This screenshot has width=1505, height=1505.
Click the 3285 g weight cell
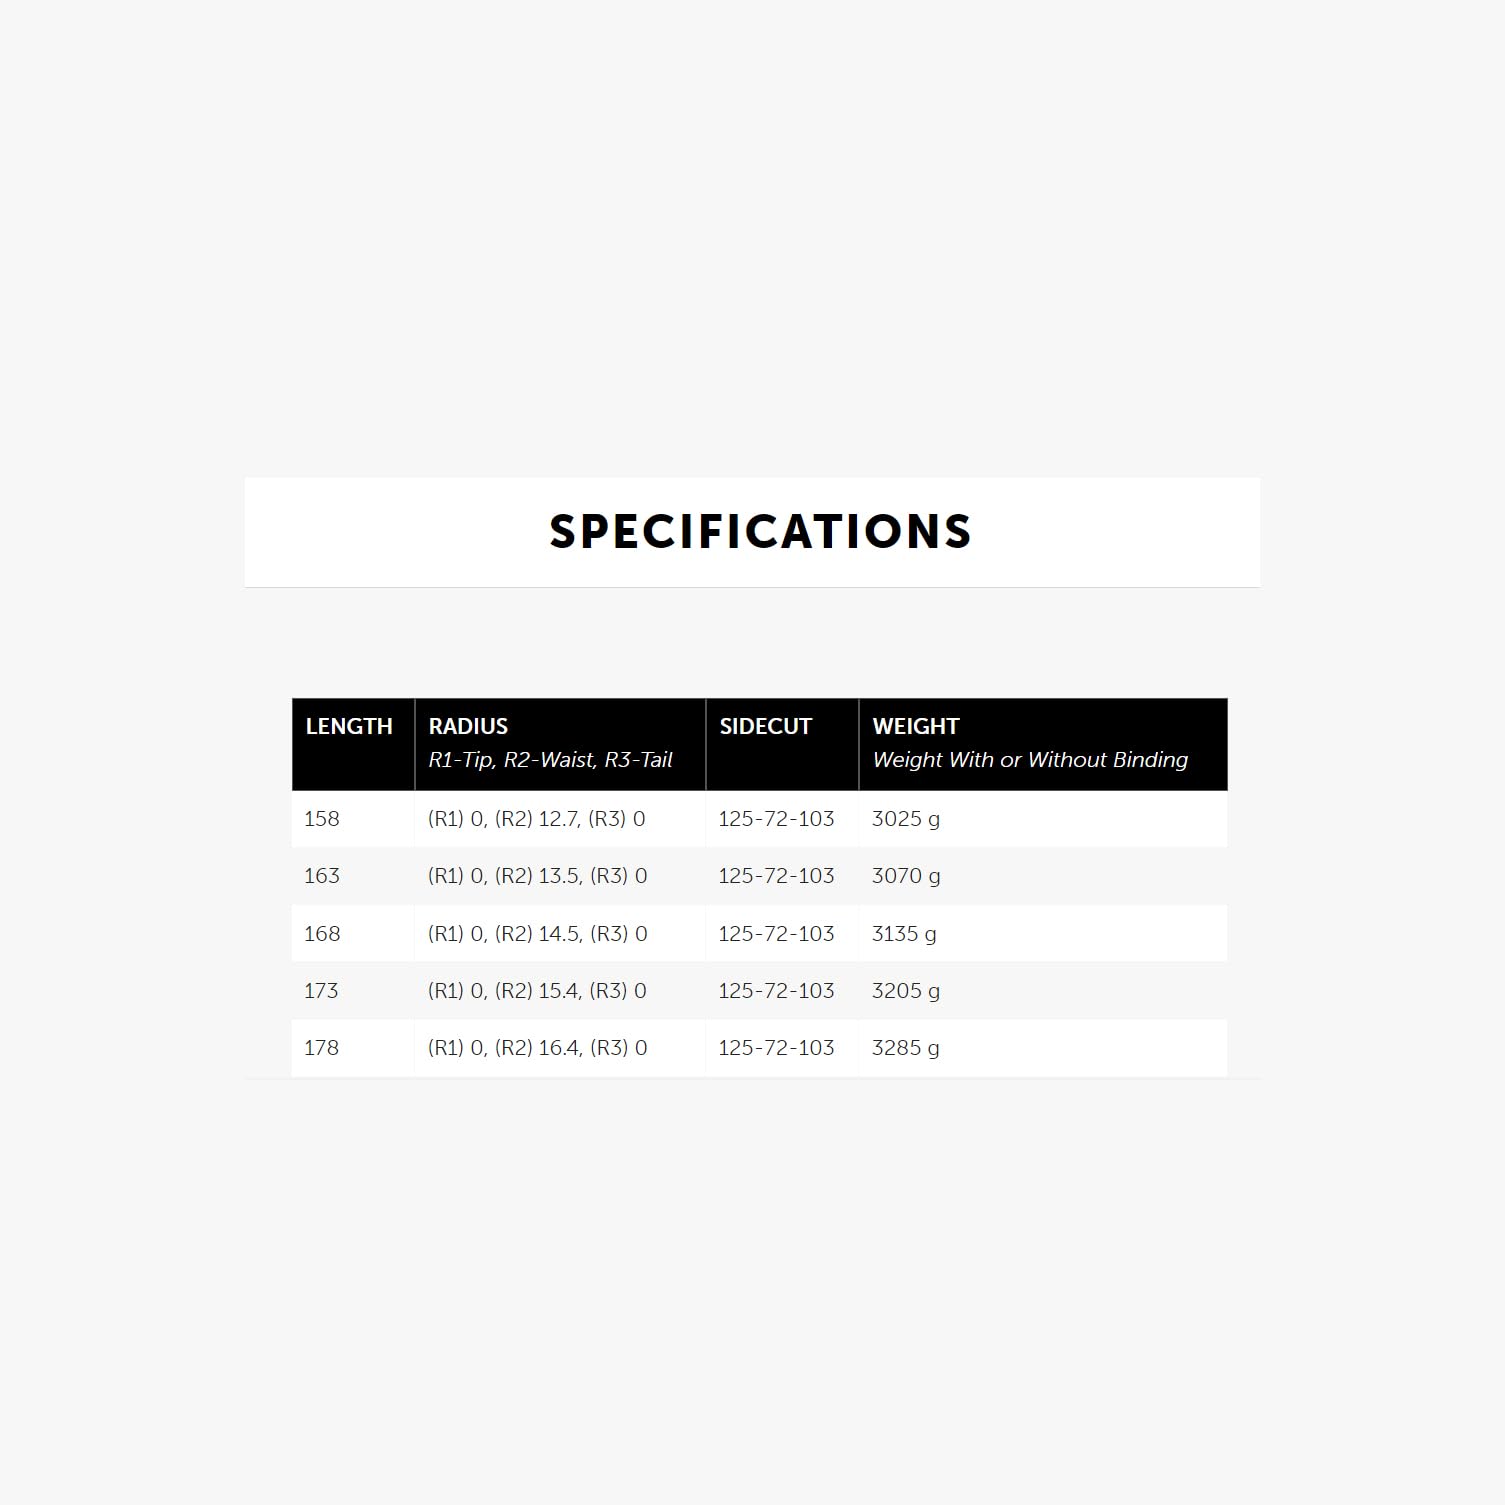905,1048
